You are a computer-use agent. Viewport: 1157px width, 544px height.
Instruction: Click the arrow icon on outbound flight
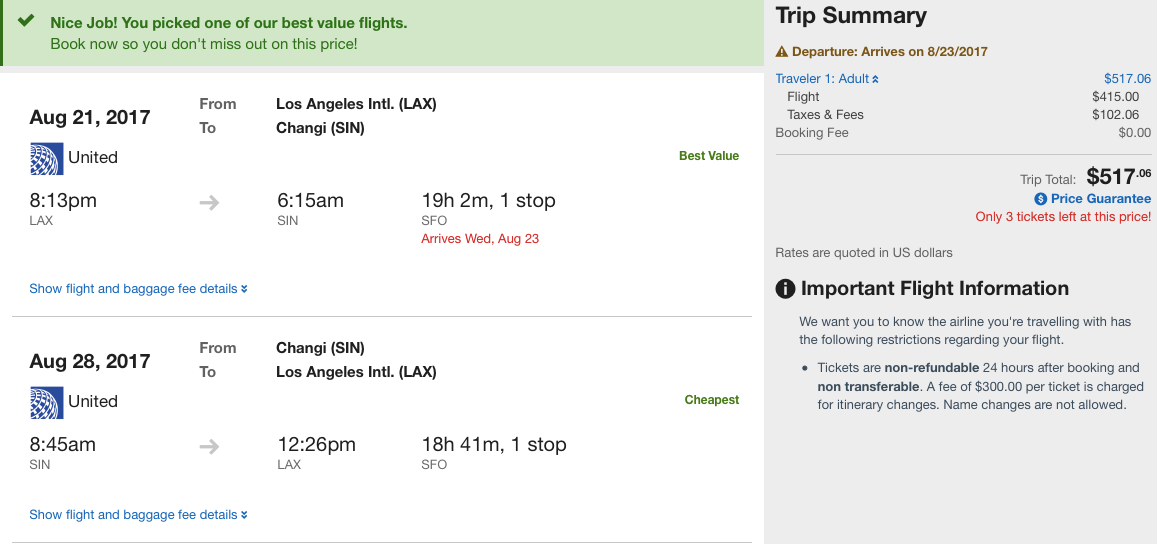(209, 202)
